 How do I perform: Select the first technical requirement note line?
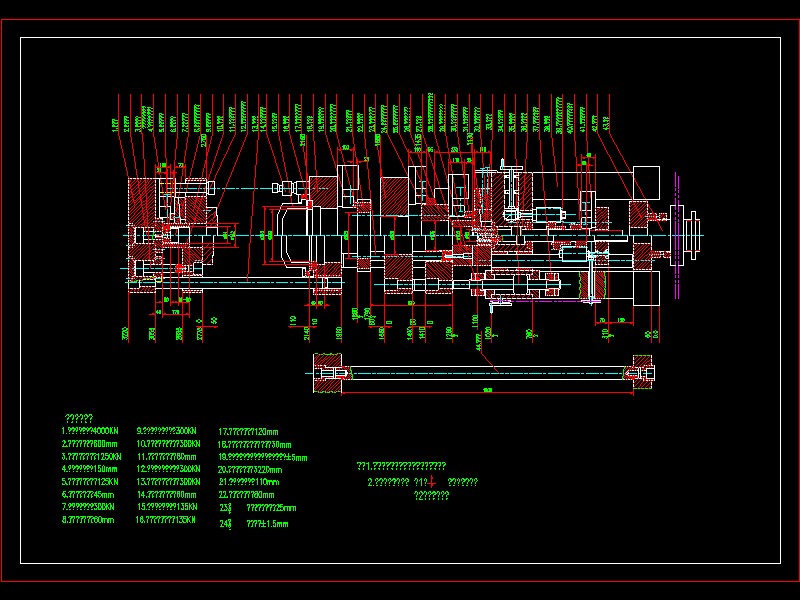tap(402, 466)
